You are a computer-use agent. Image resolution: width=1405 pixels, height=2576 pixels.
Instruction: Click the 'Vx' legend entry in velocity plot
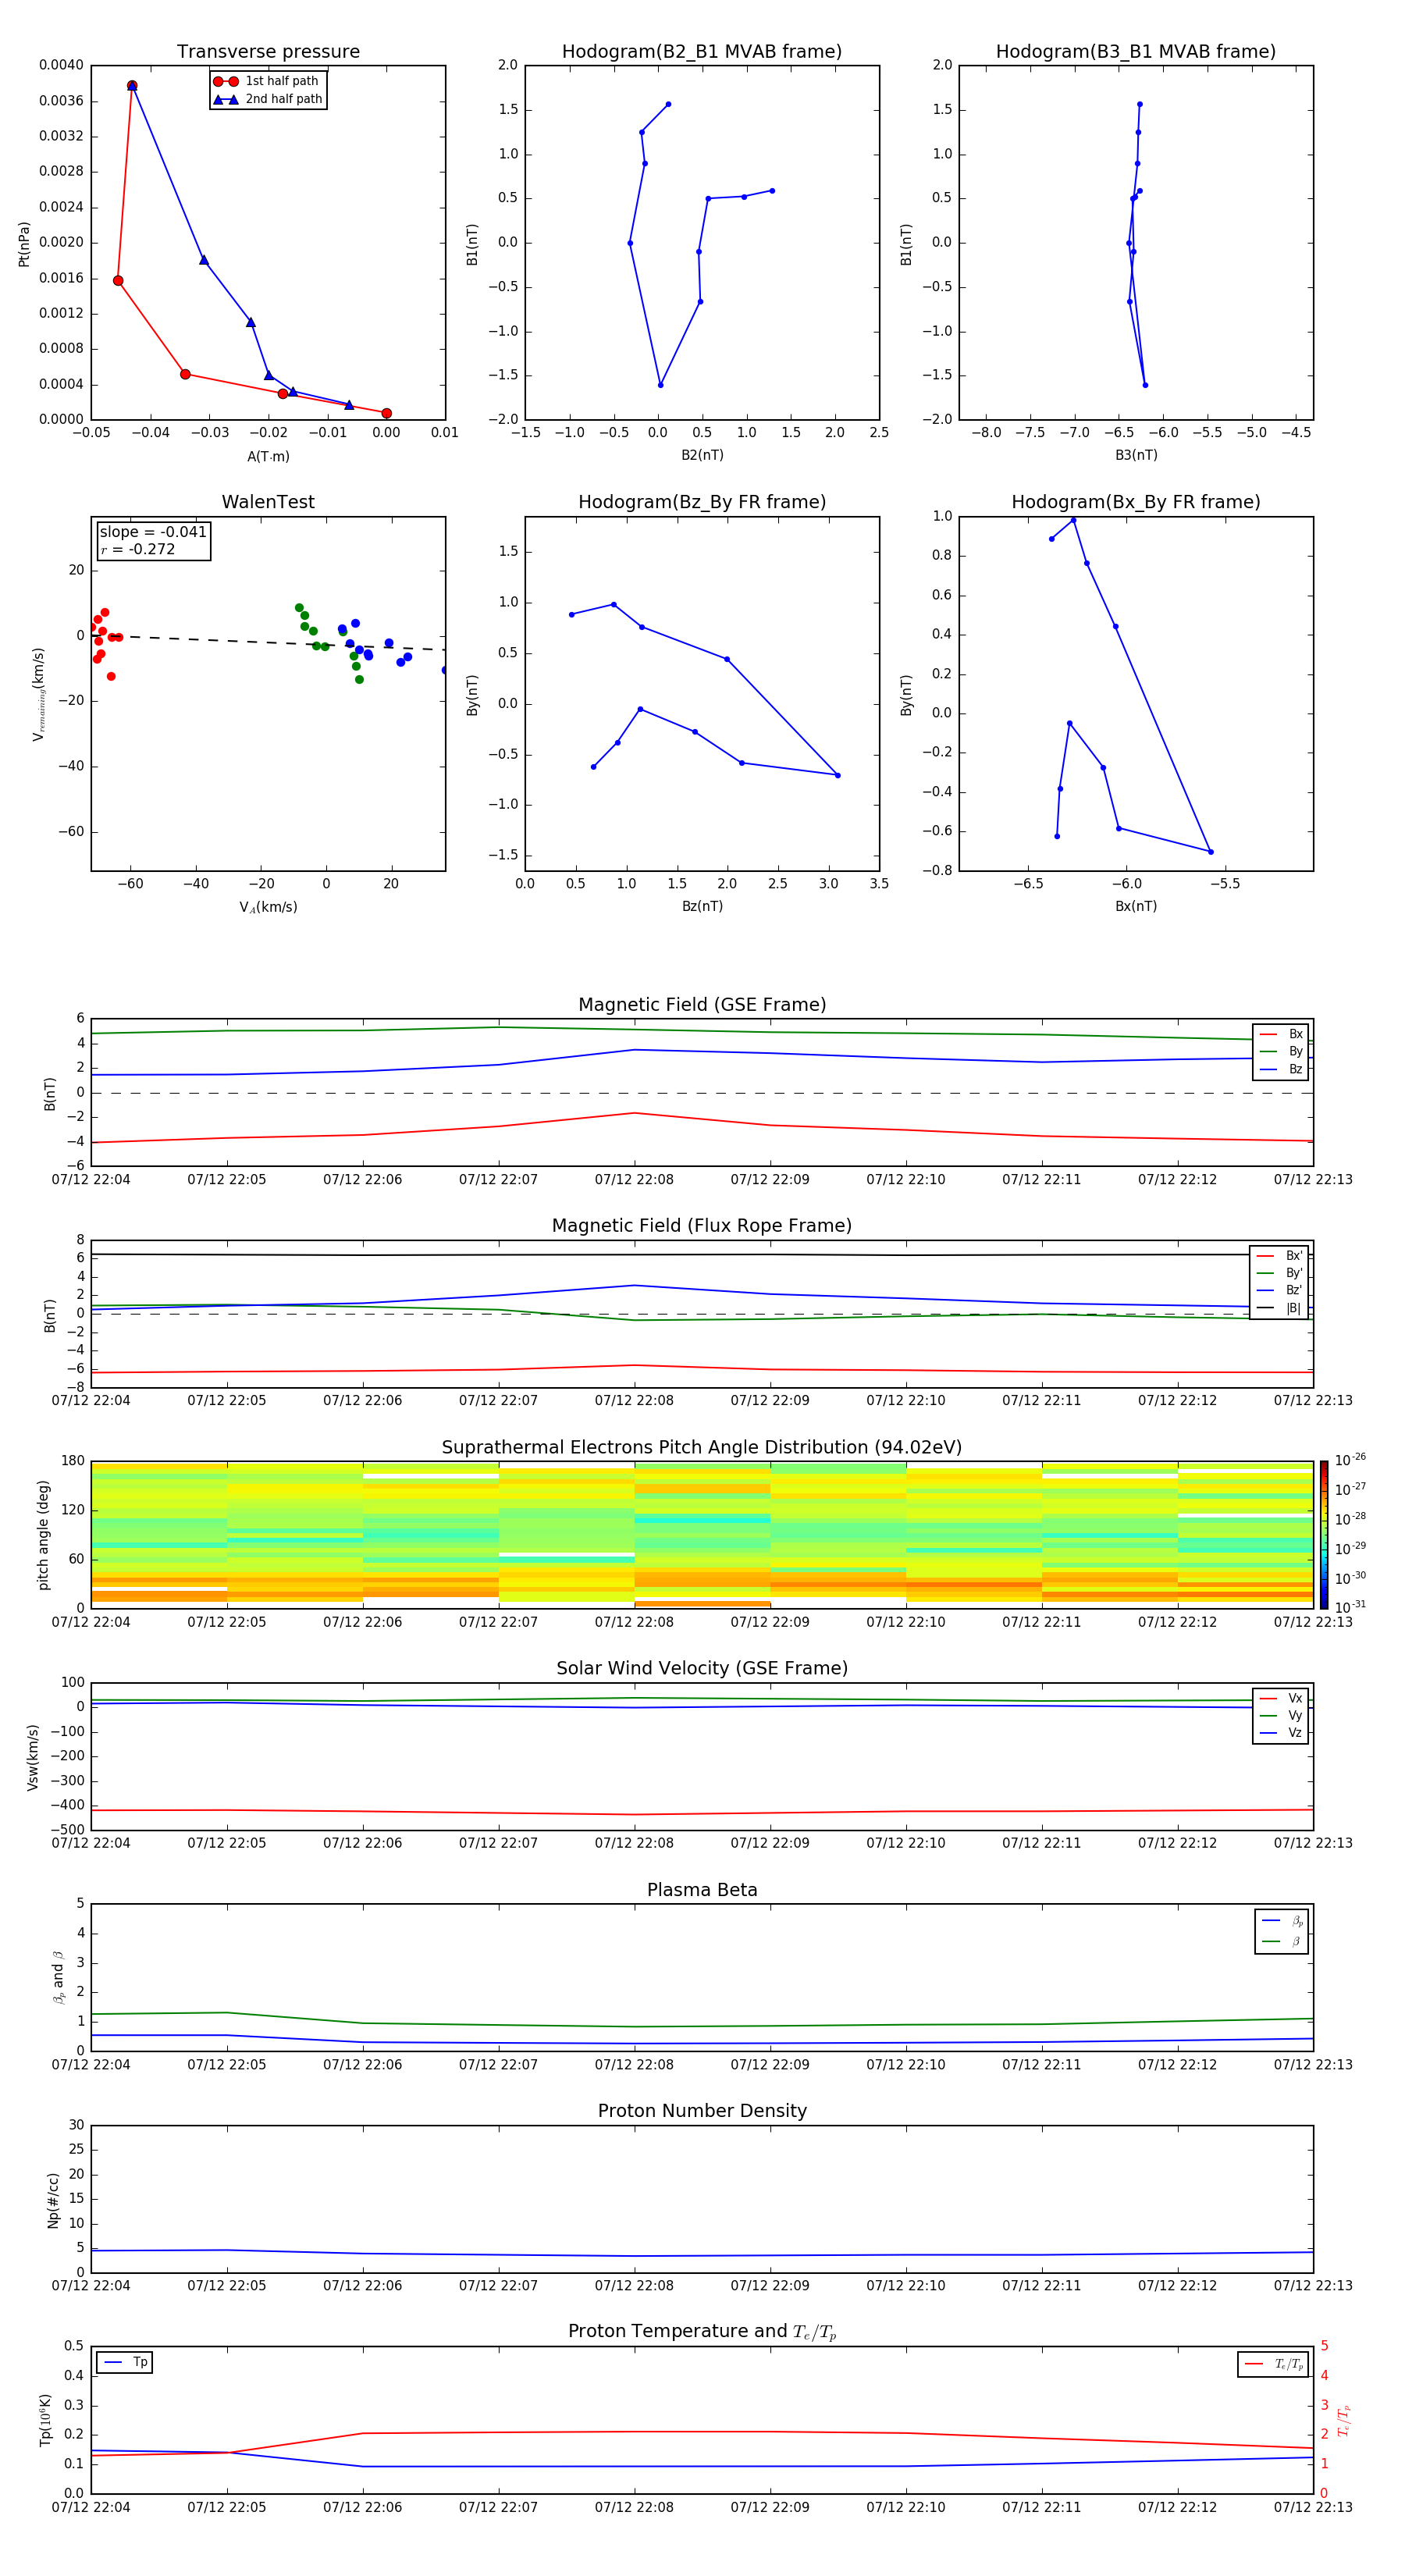(1281, 1698)
